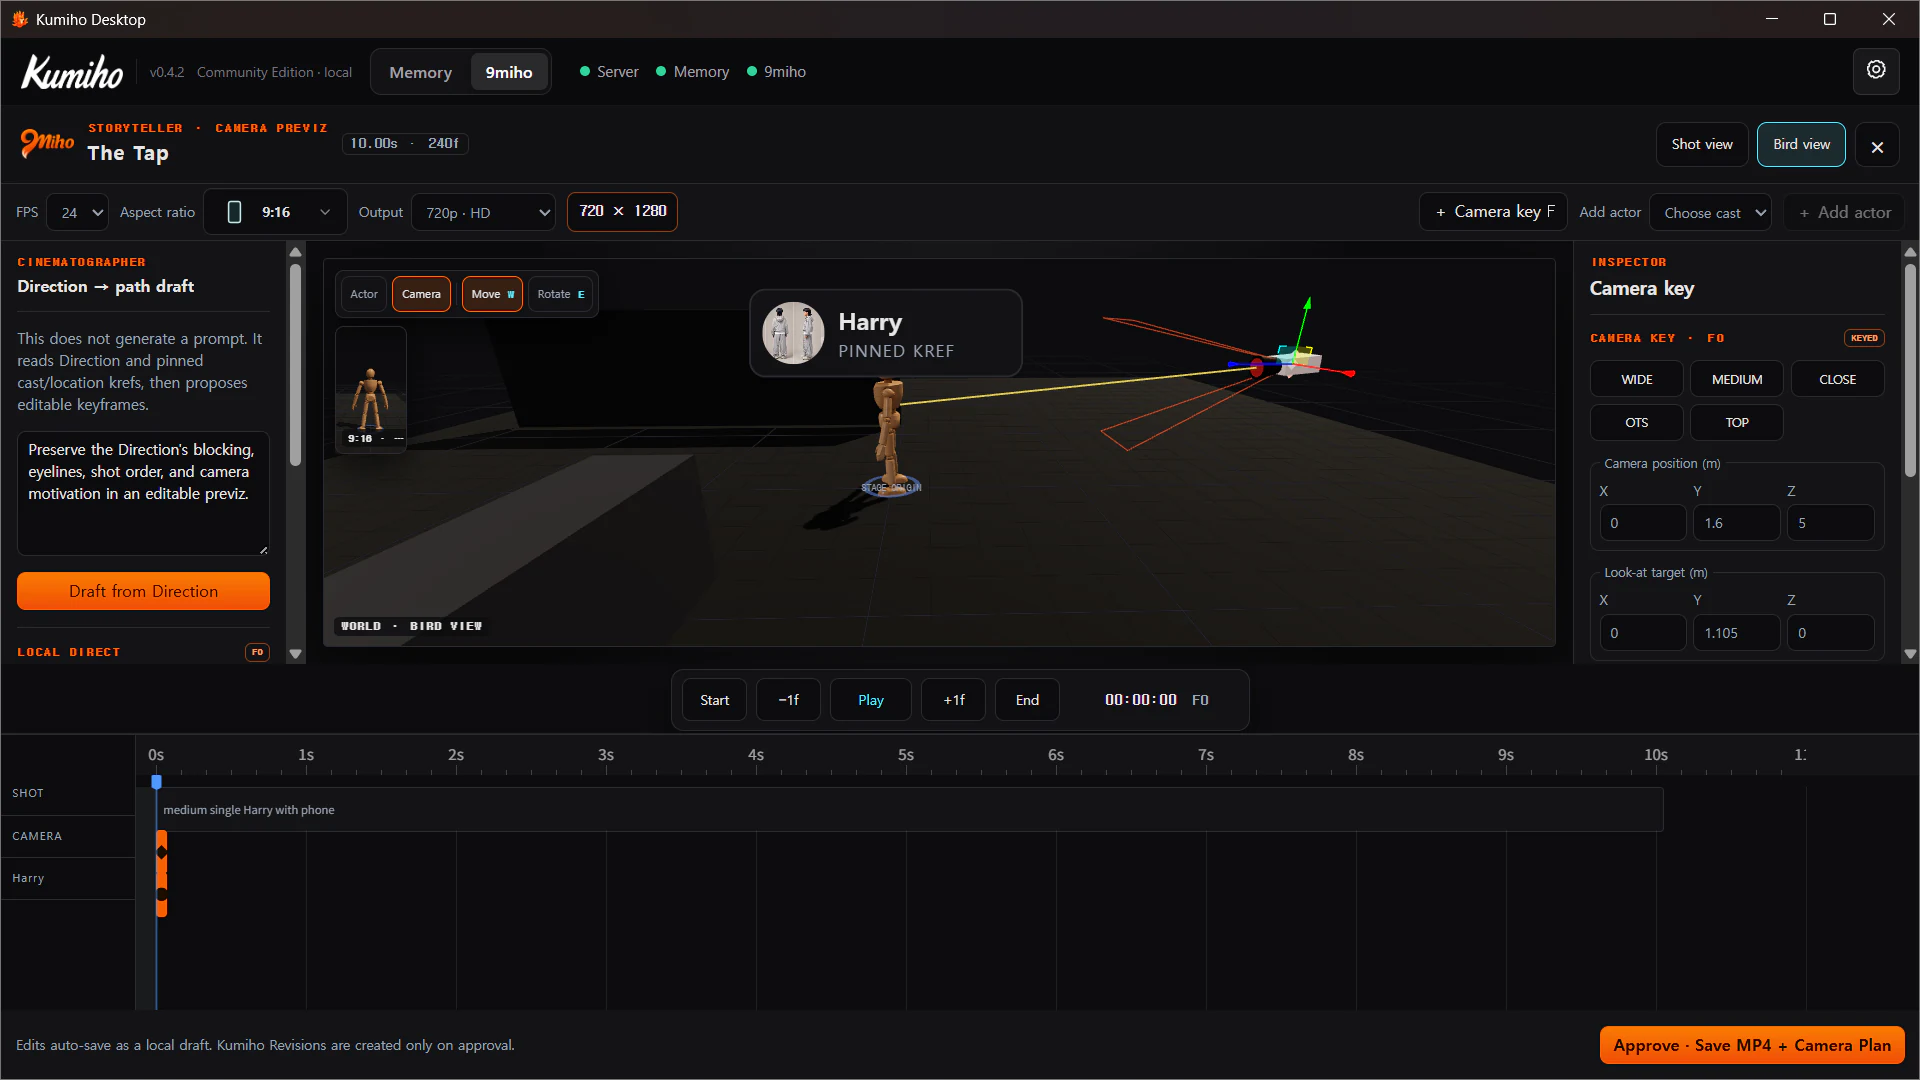Click the first camera keyframe diamond
Viewport: 1920px width, 1080px height.
[162, 852]
